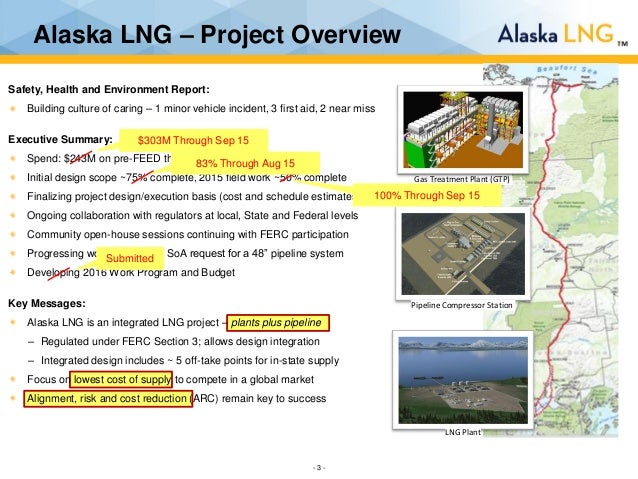Select the 'Integrated design includes ~ 5 off-take points' sub-bullet

tap(190, 361)
